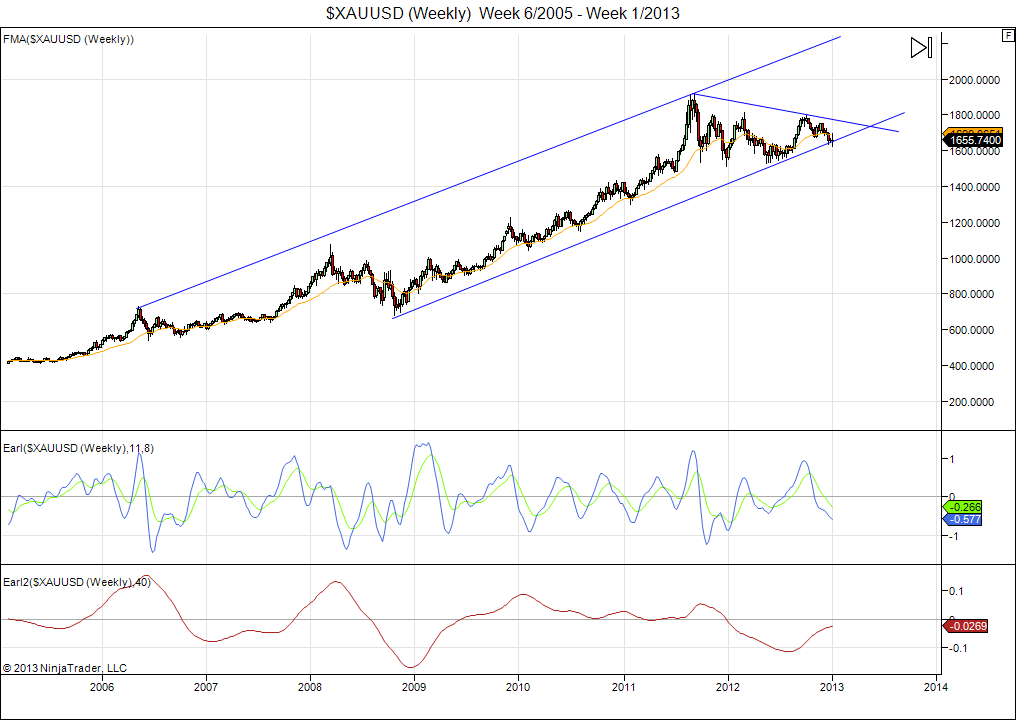The height and width of the screenshot is (720, 1016).
Task: Click the 2006 label on time axis
Action: (x=101, y=687)
